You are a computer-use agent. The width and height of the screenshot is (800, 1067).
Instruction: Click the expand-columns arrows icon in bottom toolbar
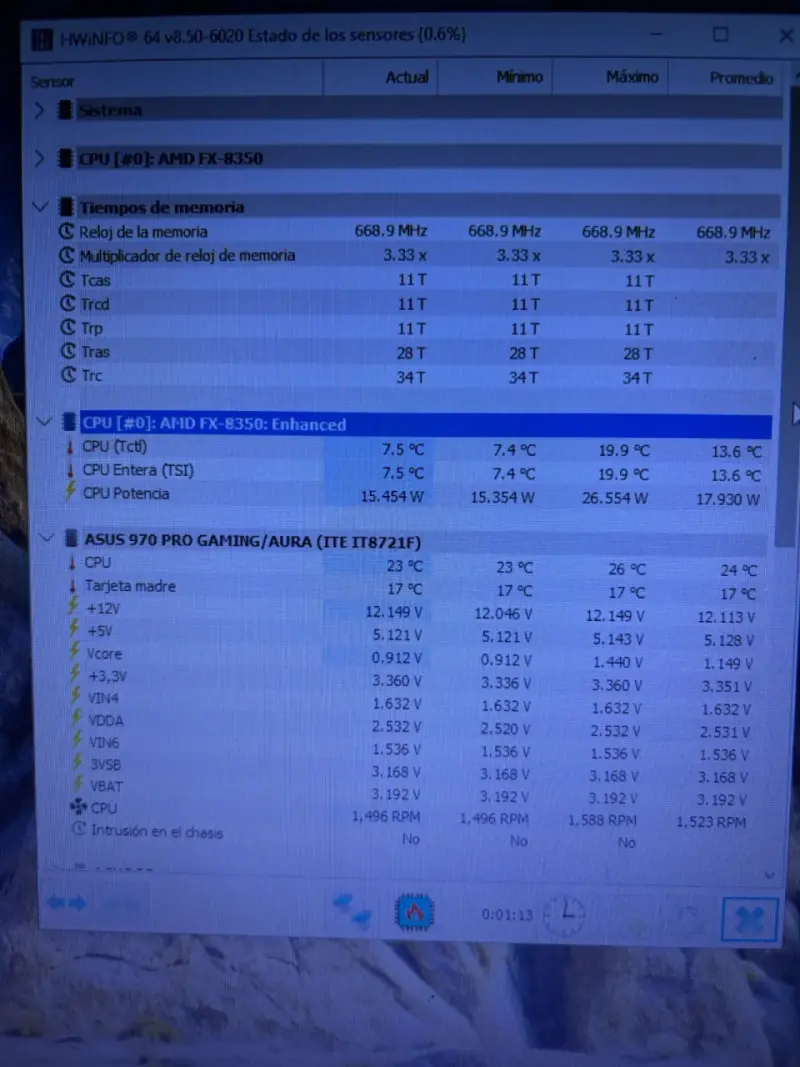(67, 903)
